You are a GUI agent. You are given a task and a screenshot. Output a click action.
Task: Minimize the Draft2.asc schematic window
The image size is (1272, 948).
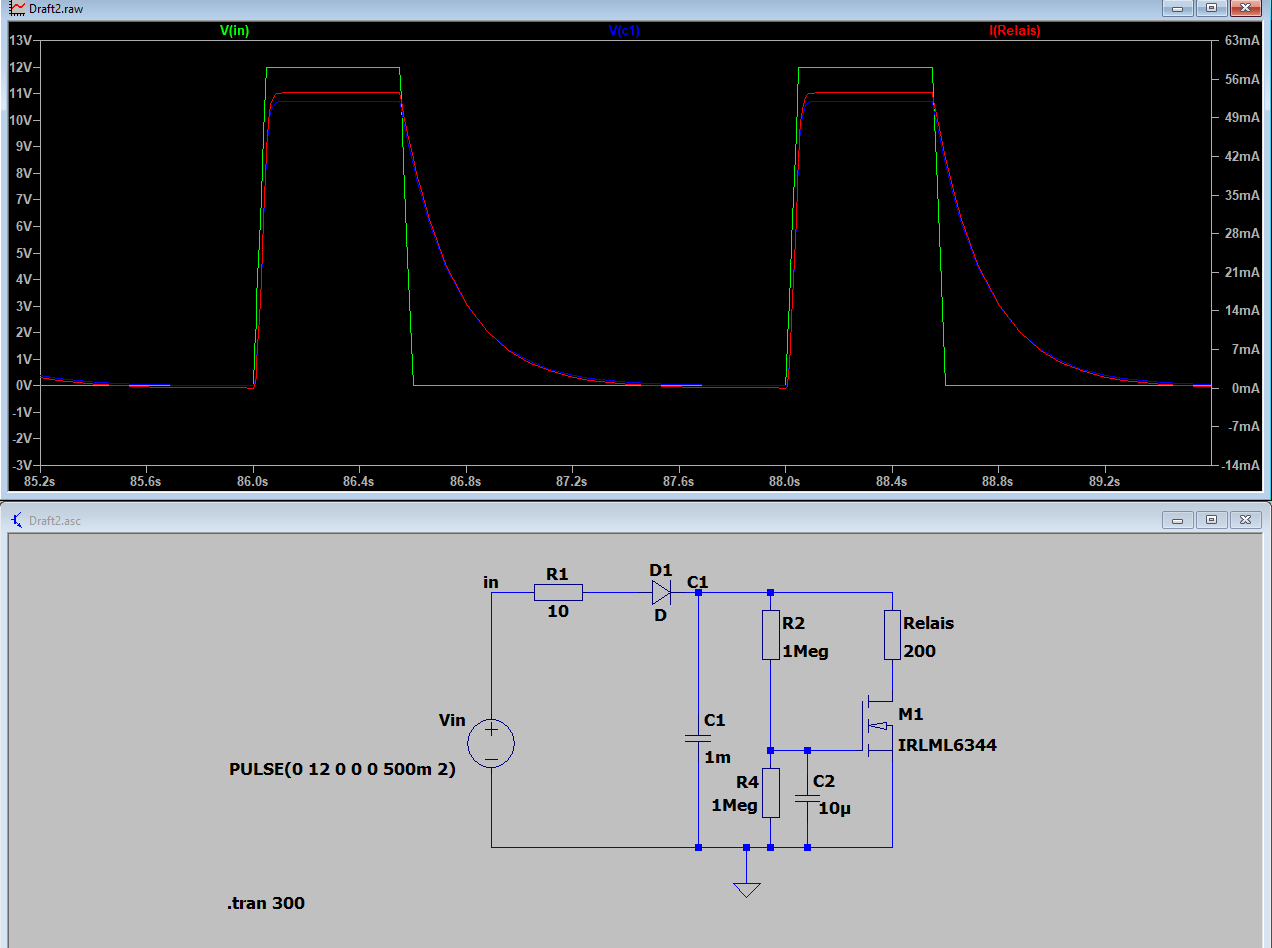(1179, 520)
